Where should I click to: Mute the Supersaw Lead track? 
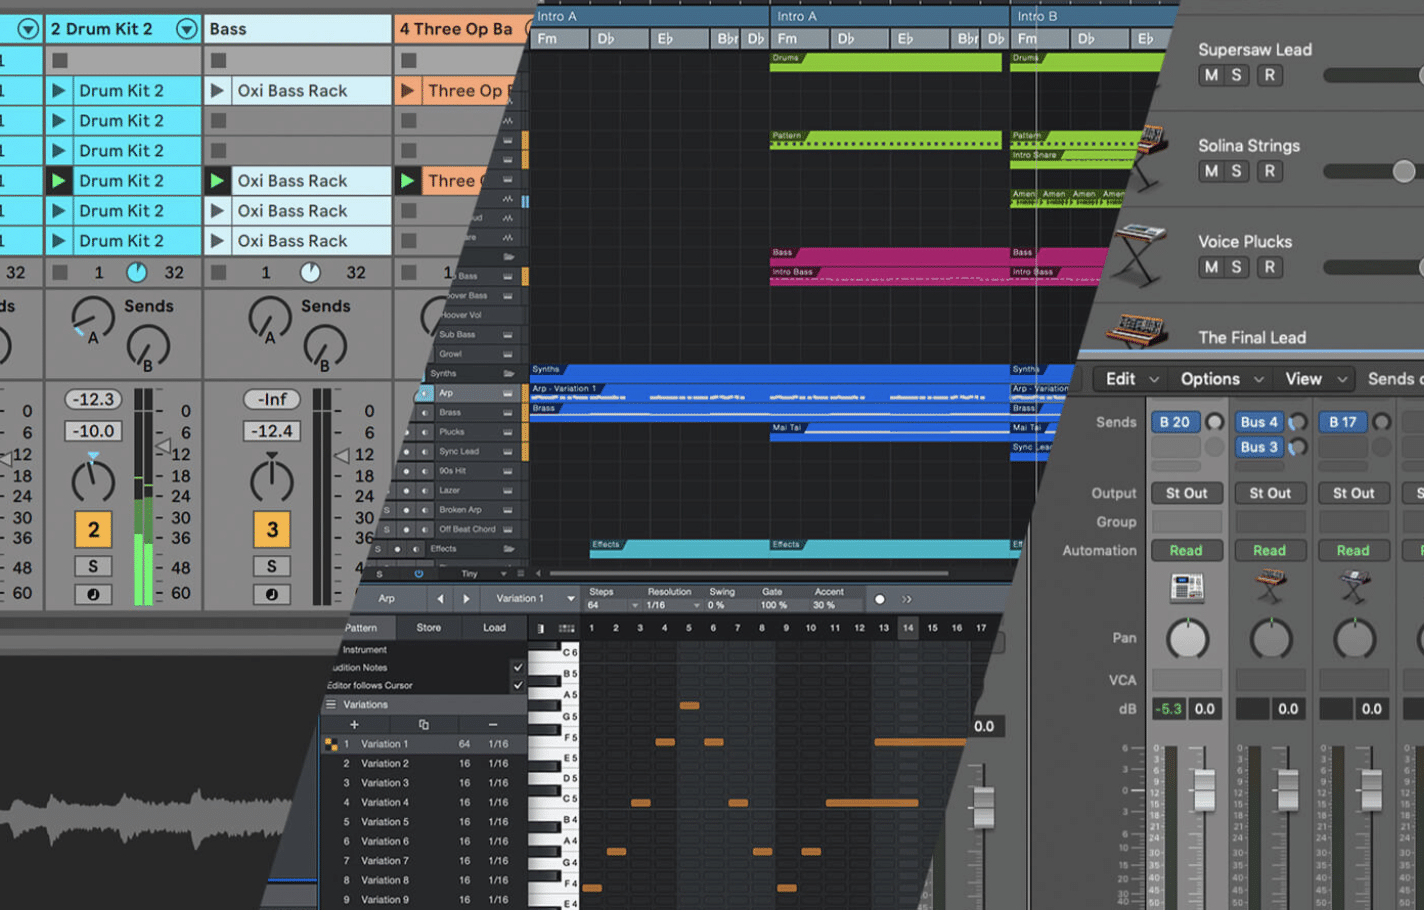pyautogui.click(x=1211, y=75)
